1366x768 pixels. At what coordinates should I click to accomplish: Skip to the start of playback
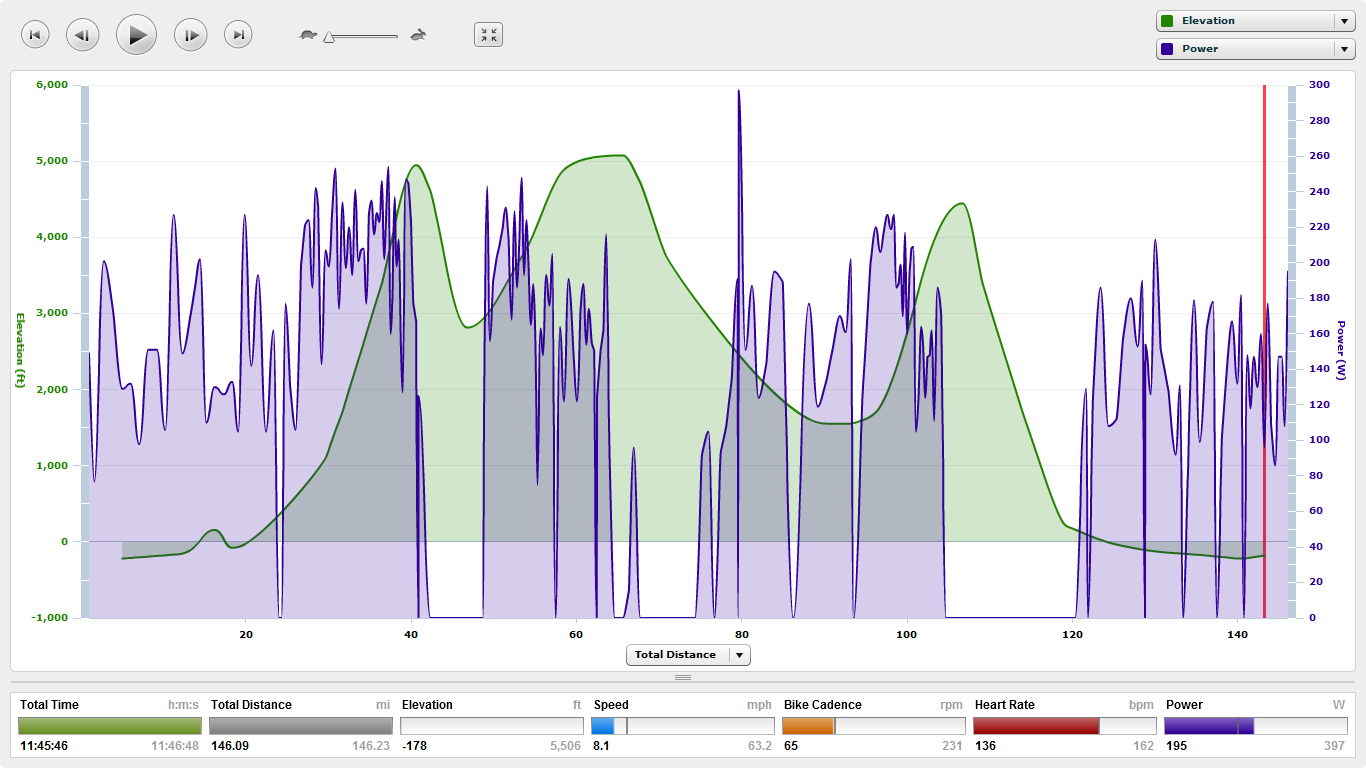[35, 35]
